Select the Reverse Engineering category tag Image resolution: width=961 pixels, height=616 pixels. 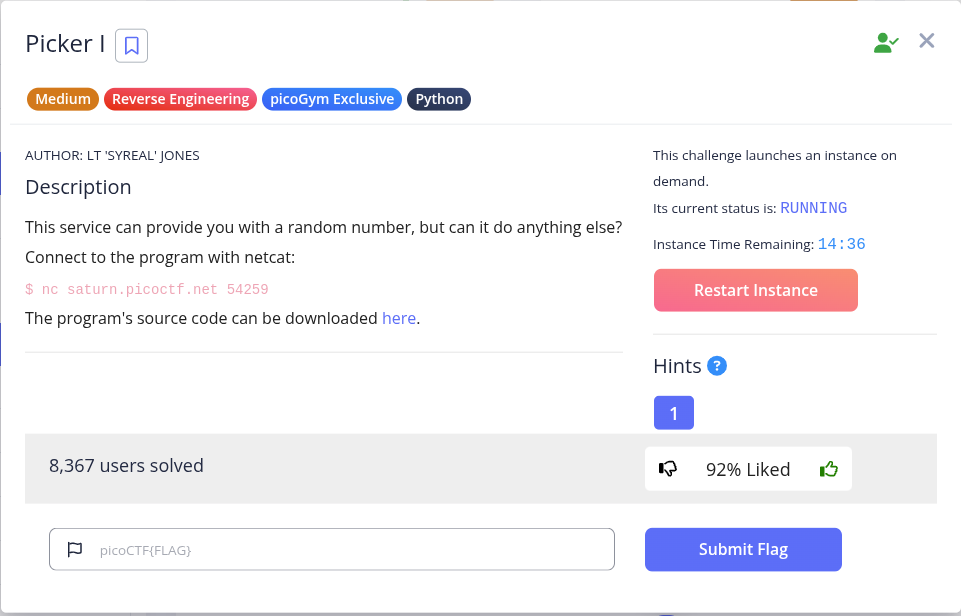(180, 99)
